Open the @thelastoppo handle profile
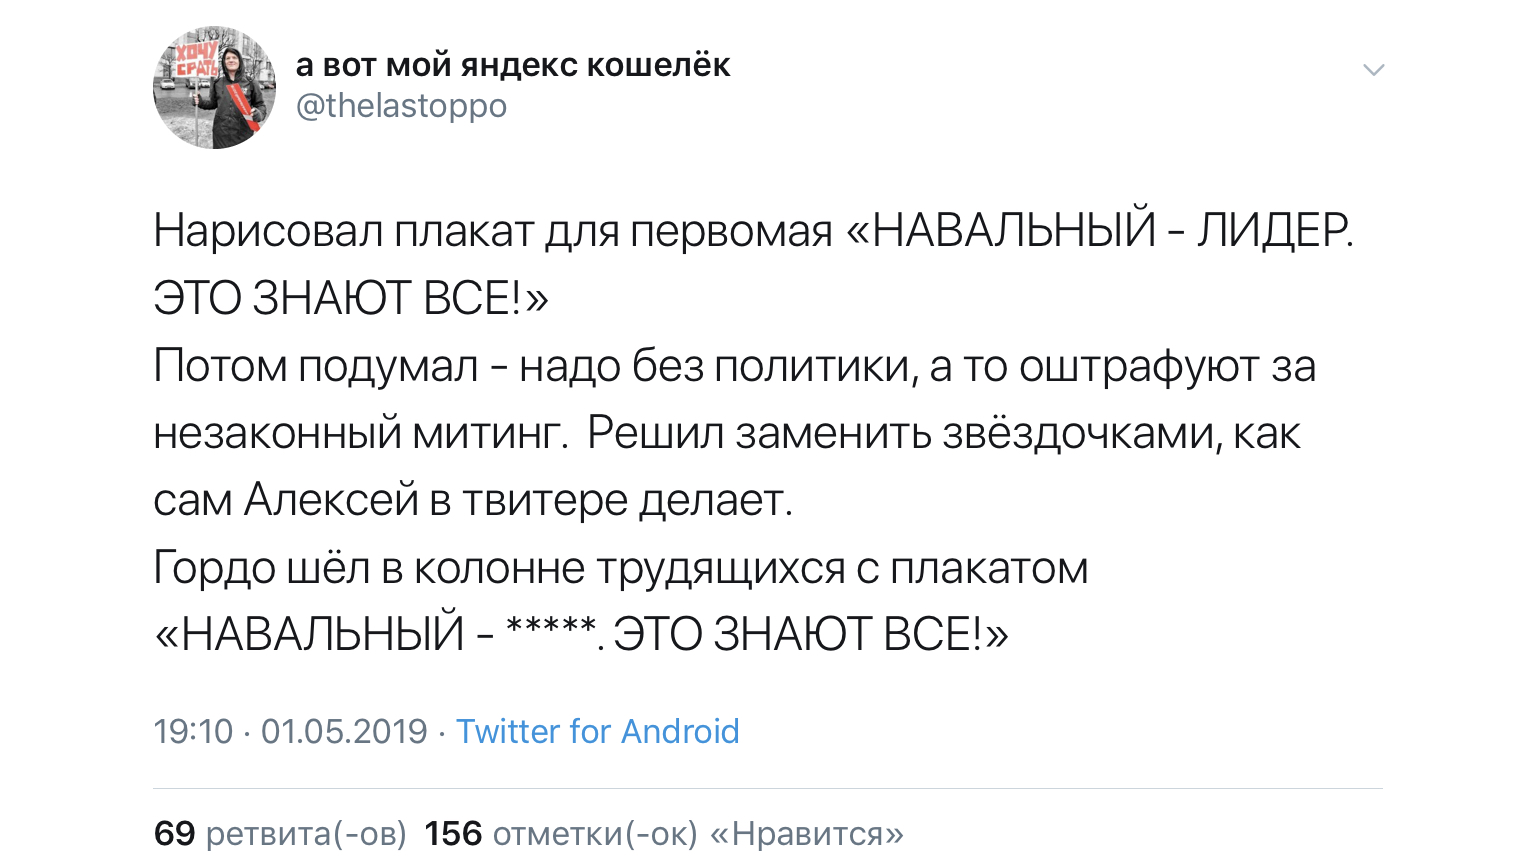The width and height of the screenshot is (1536, 867). pyautogui.click(x=401, y=106)
